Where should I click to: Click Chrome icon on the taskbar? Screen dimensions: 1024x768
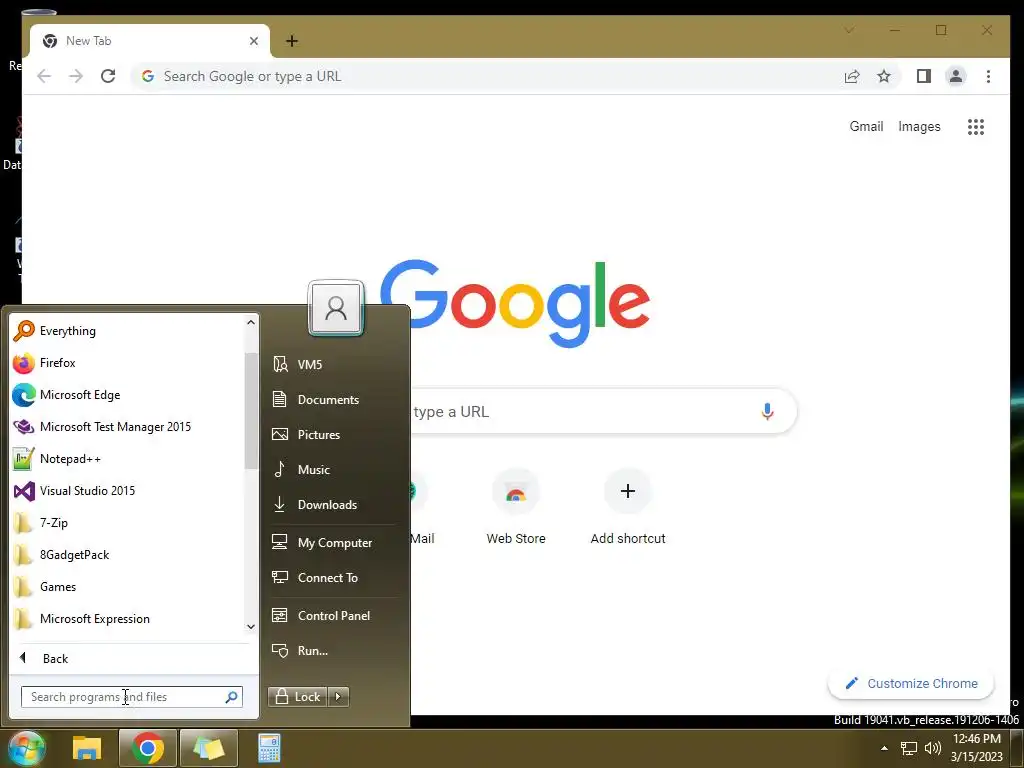(148, 748)
